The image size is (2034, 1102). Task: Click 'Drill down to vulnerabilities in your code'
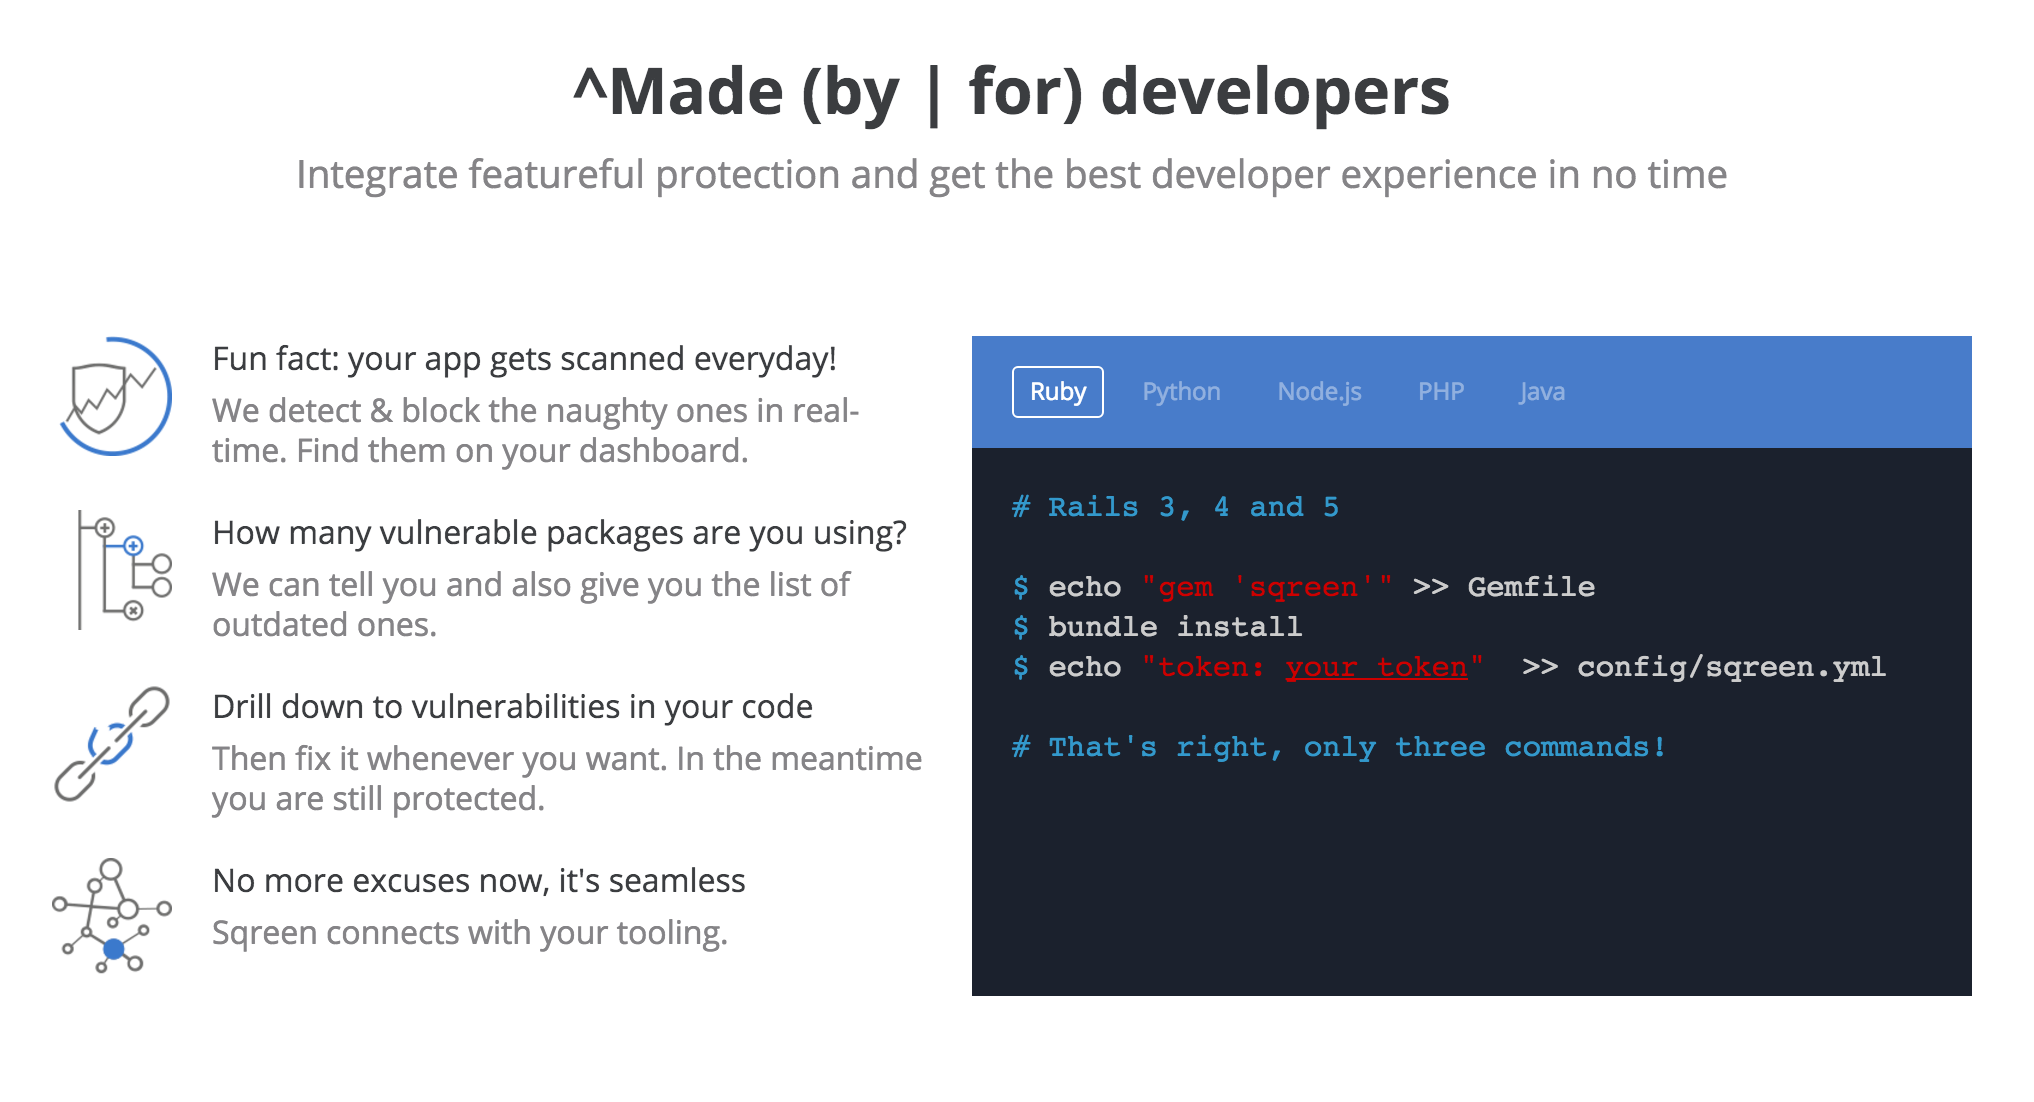point(512,707)
